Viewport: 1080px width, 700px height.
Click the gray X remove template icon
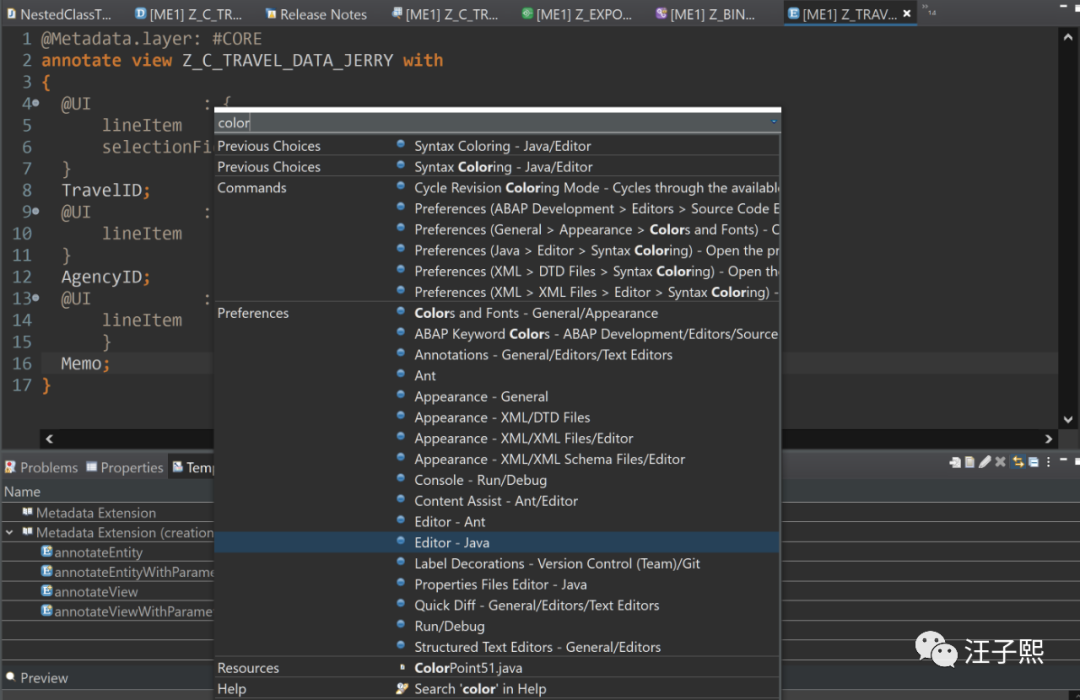pyautogui.click(x=1001, y=462)
